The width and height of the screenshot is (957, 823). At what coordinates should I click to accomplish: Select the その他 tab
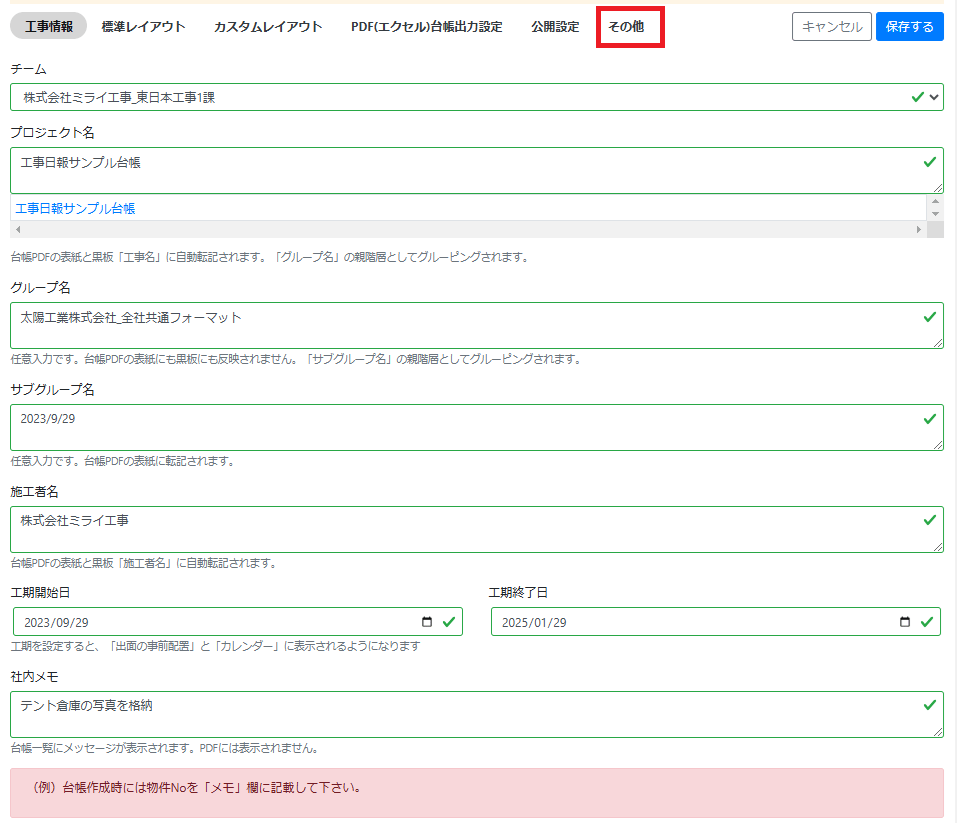[x=626, y=26]
